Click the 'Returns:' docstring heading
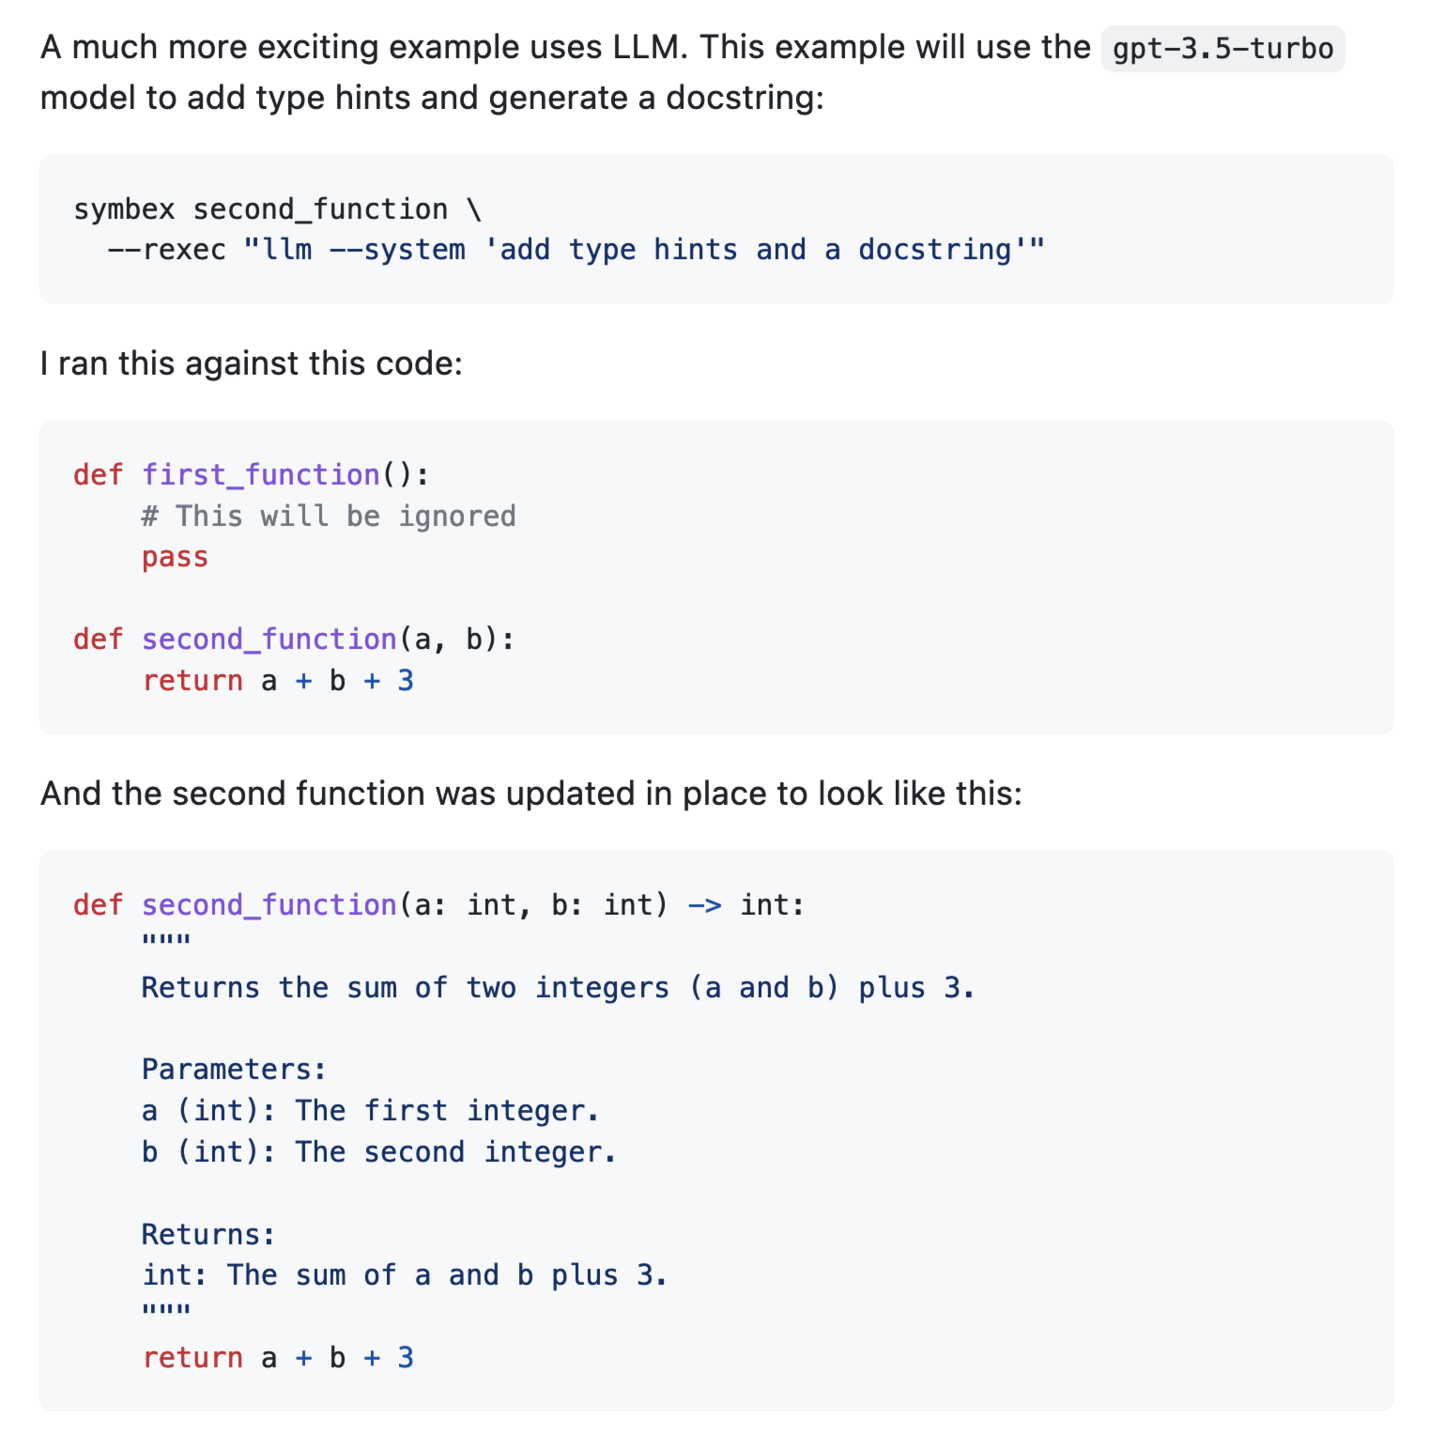Image resolution: width=1429 pixels, height=1450 pixels. click(208, 1235)
